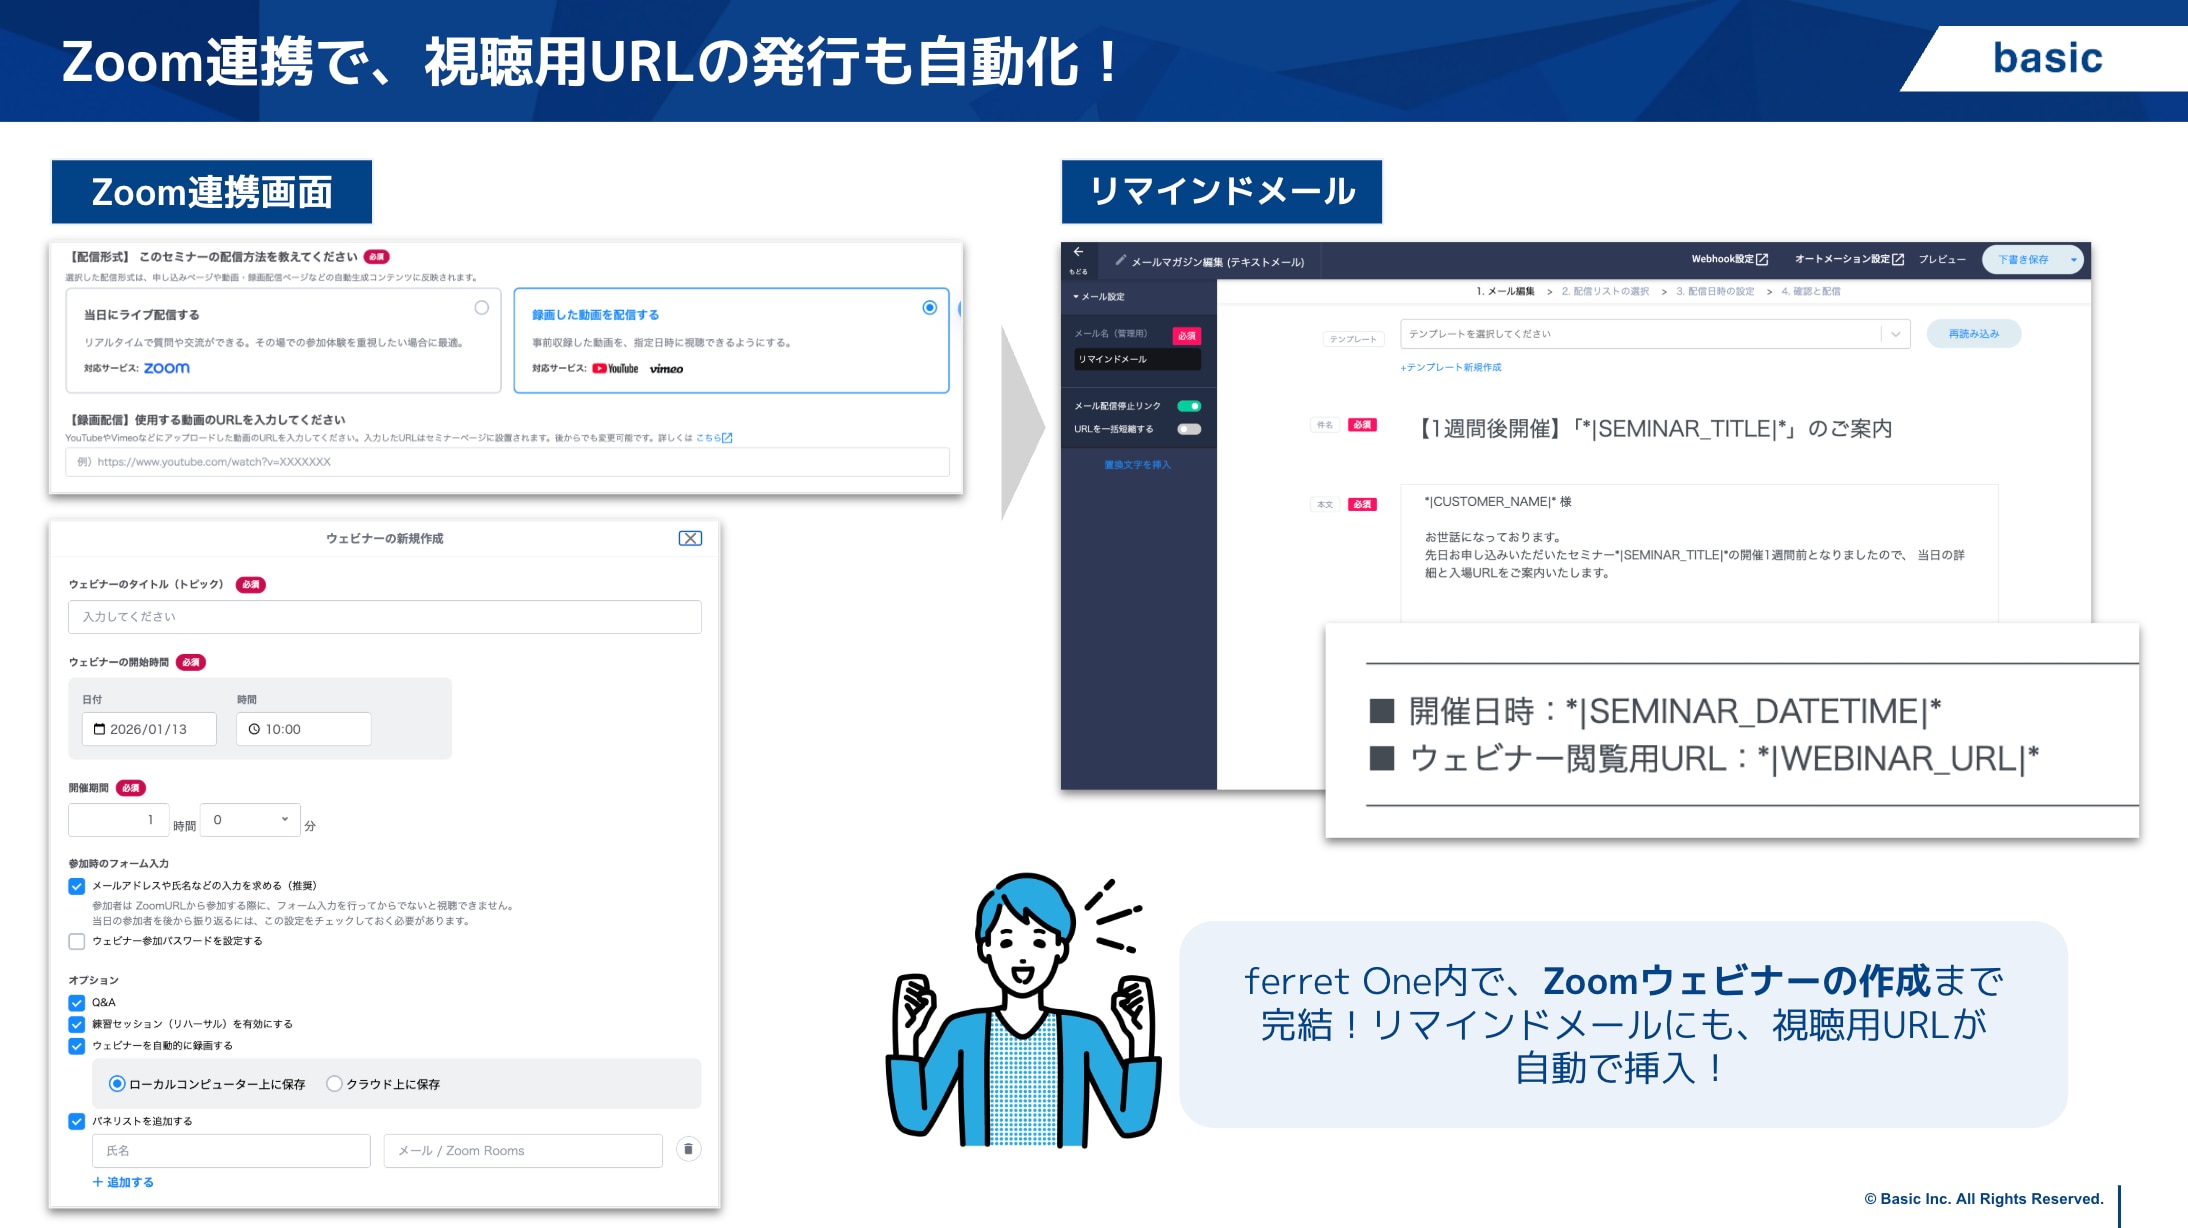The image size is (2188, 1228).
Task: Go to step 2. 配信リストの選択
Action: [x=1605, y=292]
